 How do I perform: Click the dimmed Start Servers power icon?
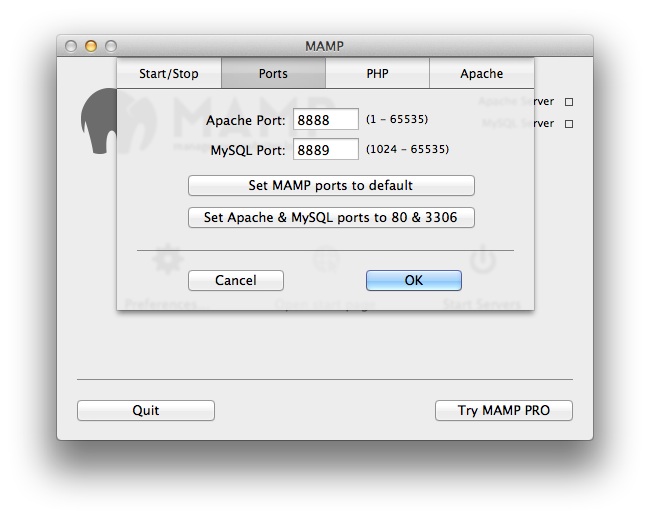[x=483, y=259]
